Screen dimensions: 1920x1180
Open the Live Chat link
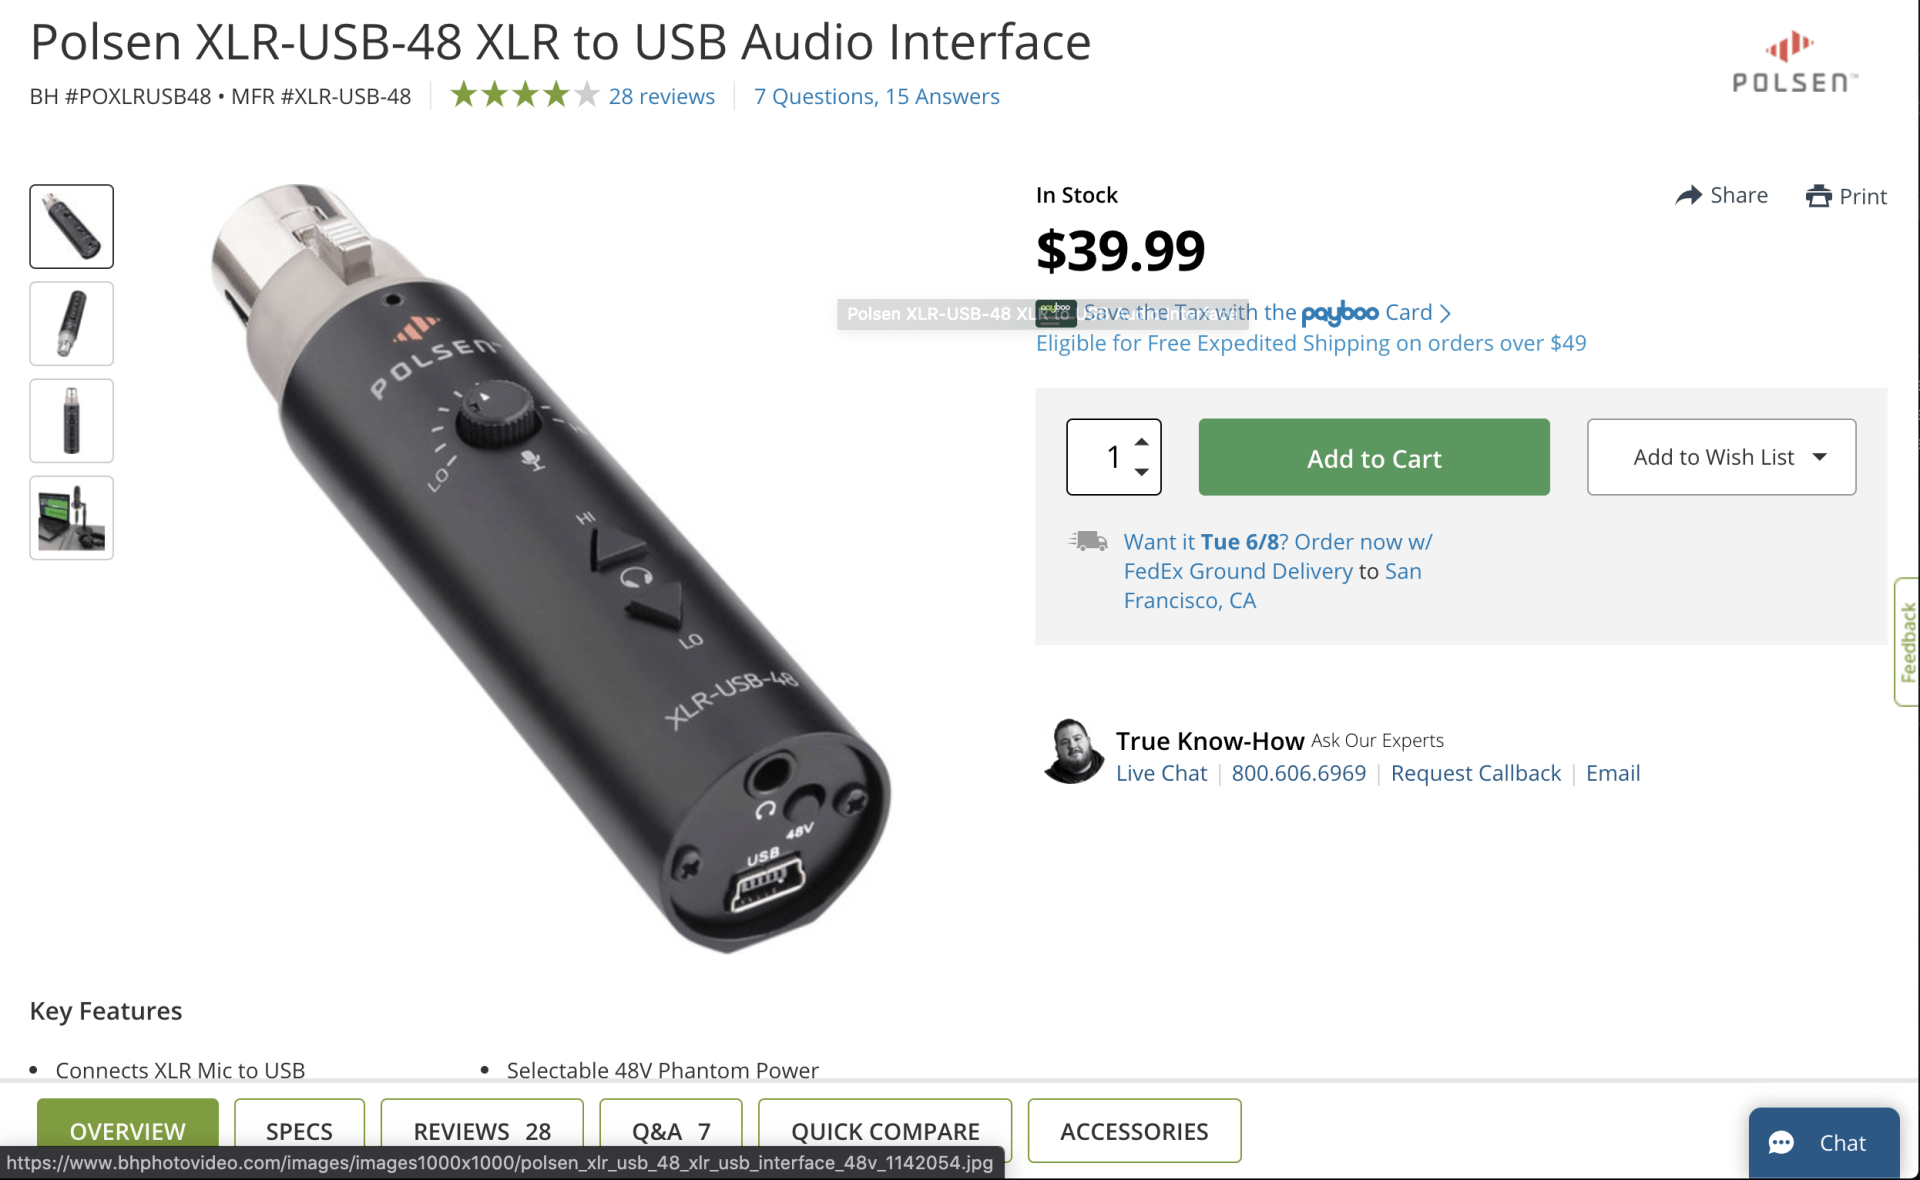(x=1161, y=773)
